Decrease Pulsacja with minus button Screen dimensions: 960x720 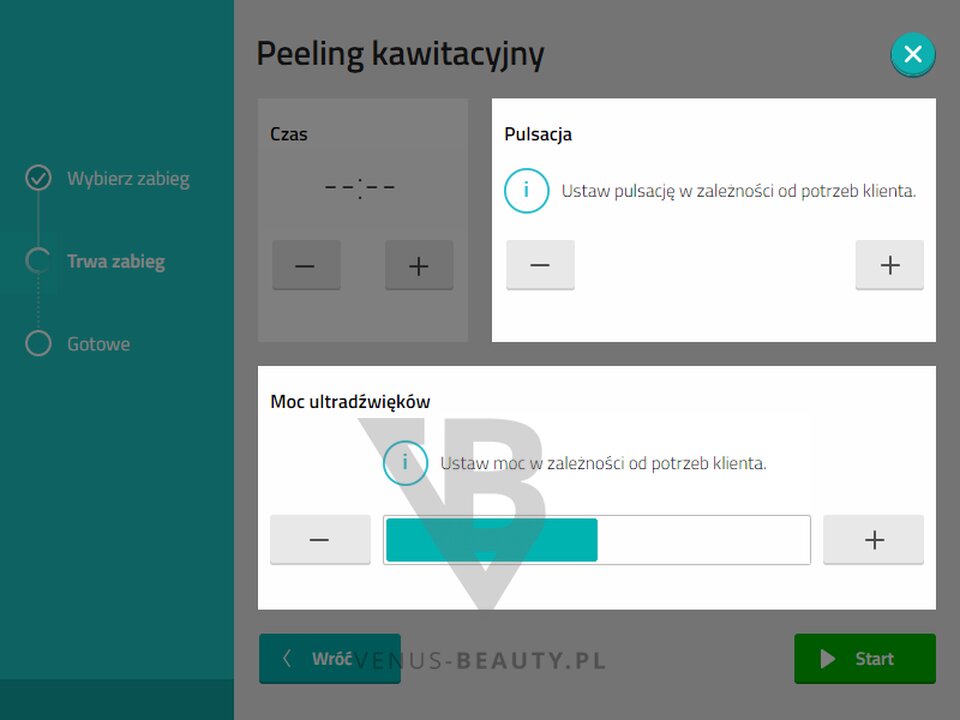(540, 265)
